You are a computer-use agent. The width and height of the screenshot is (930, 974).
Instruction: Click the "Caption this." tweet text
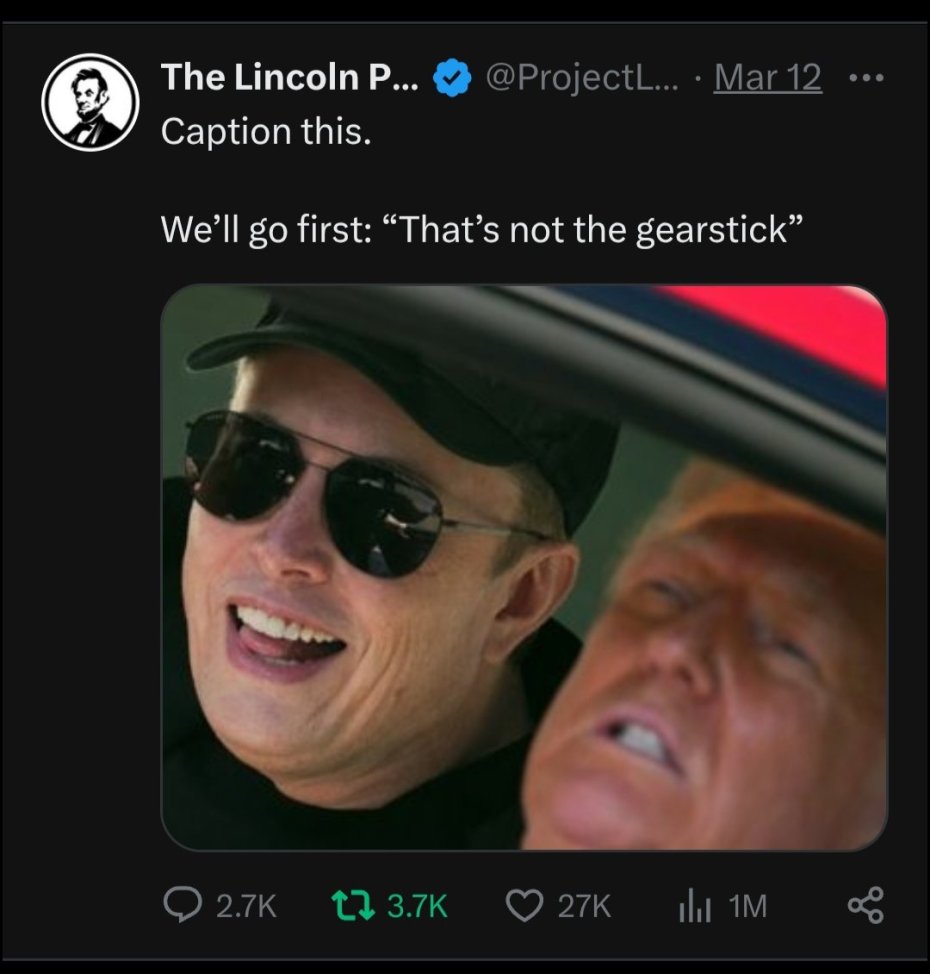tap(266, 132)
